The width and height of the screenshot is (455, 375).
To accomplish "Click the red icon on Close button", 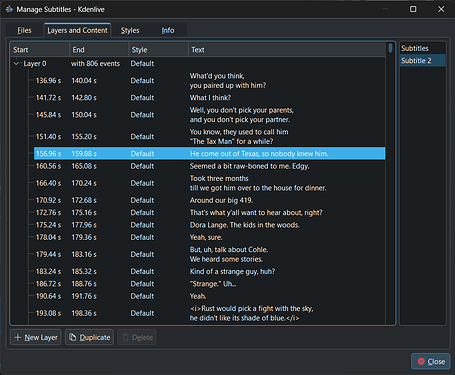I will [421, 361].
